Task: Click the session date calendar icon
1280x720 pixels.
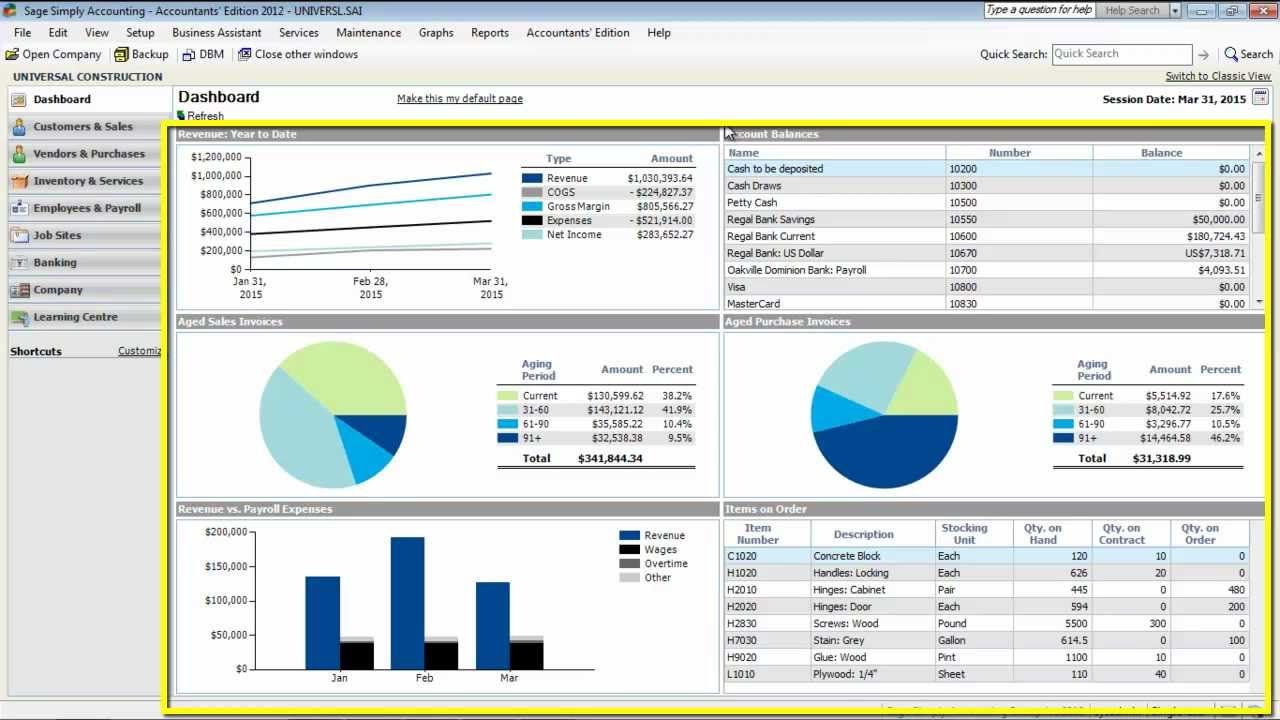Action: click(x=1260, y=98)
